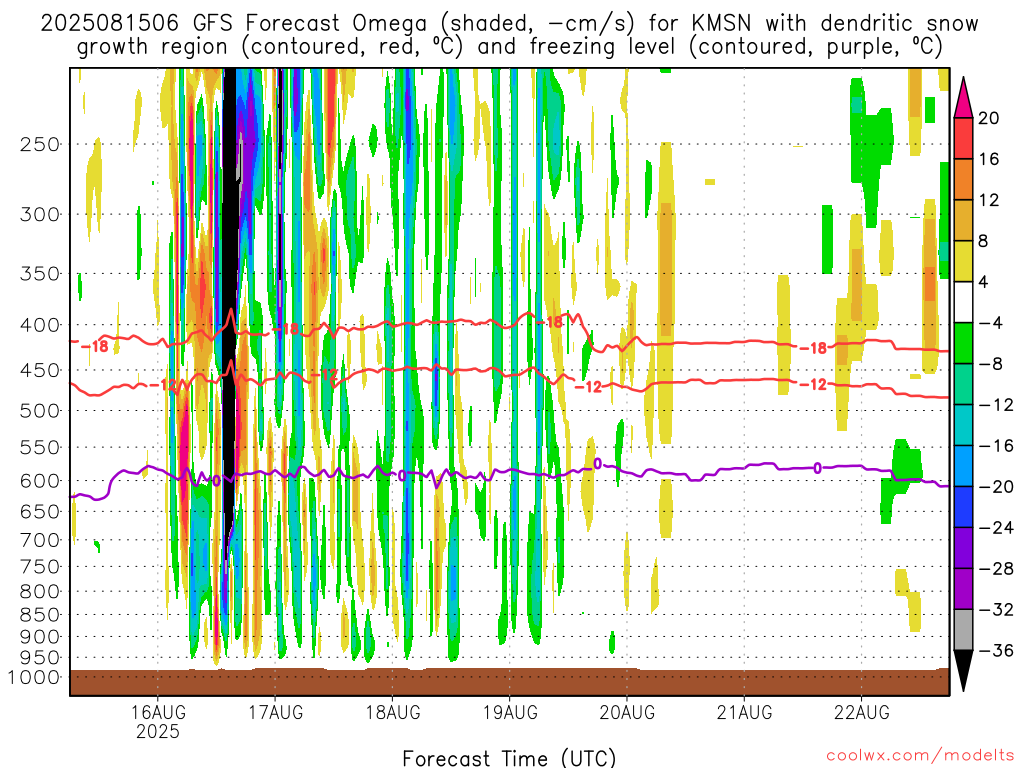Click the 600 pressure level label

pyautogui.click(x=40, y=481)
